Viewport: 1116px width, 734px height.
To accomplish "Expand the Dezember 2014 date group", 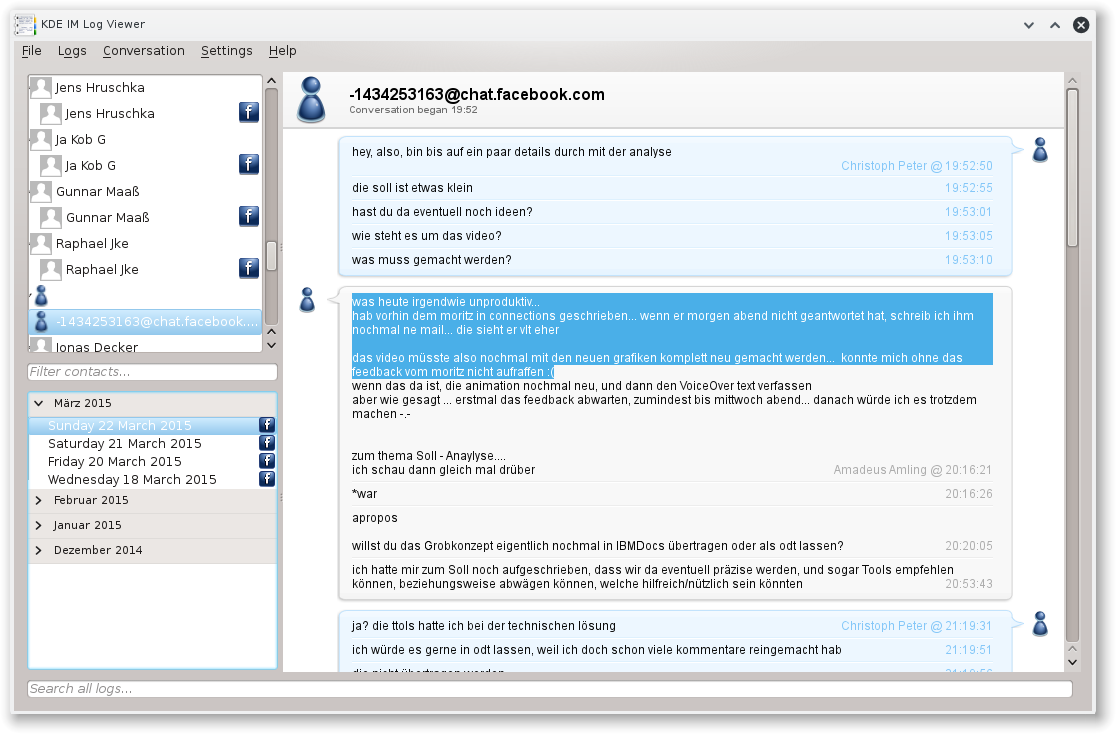I will tap(38, 550).
